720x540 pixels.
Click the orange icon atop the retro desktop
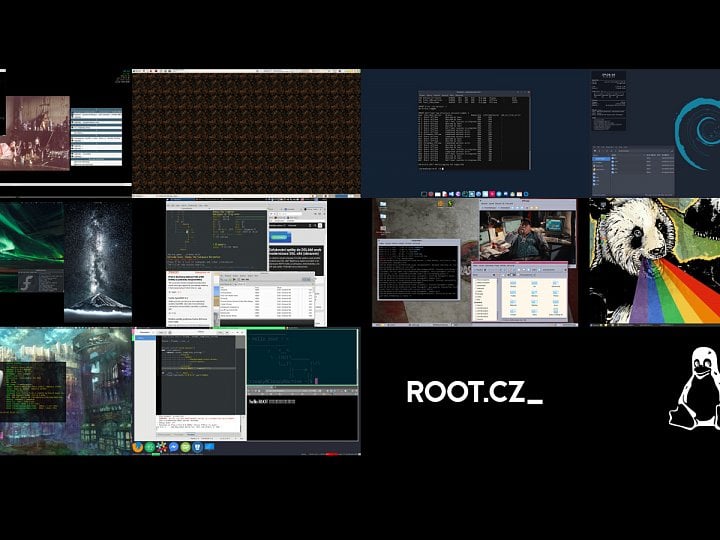[441, 204]
